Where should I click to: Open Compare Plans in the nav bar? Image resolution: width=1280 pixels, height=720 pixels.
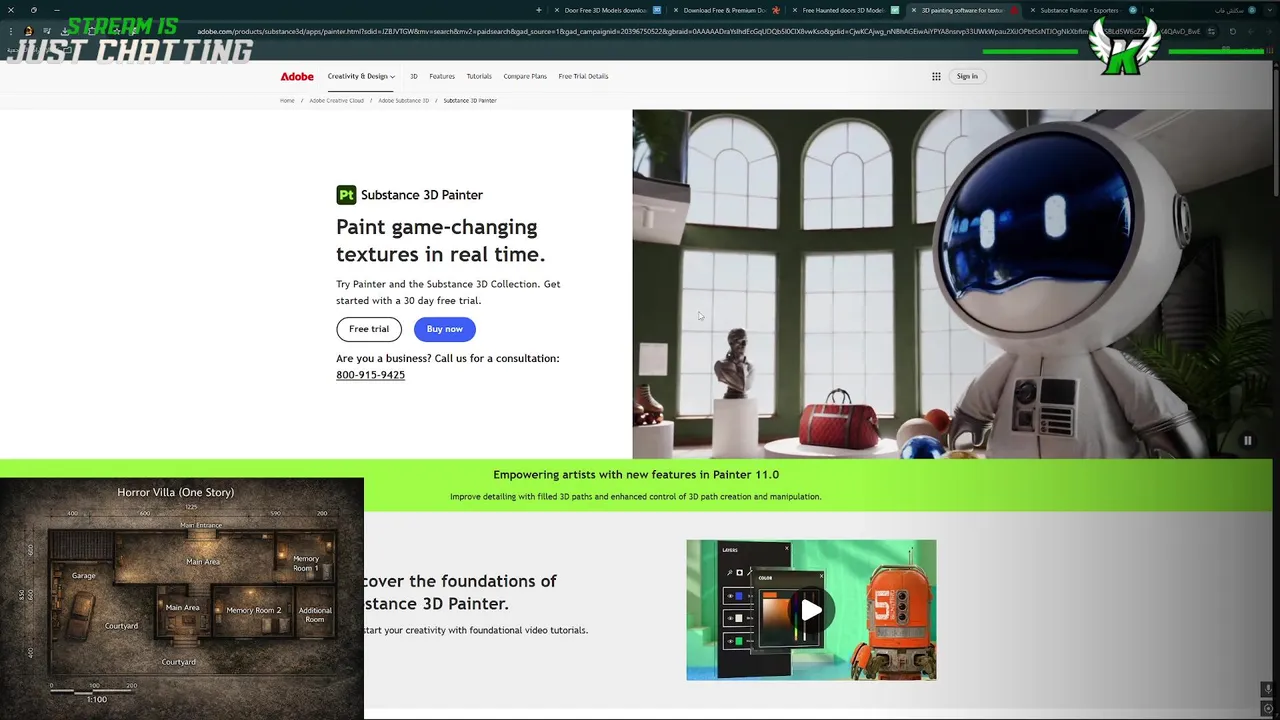(x=525, y=76)
